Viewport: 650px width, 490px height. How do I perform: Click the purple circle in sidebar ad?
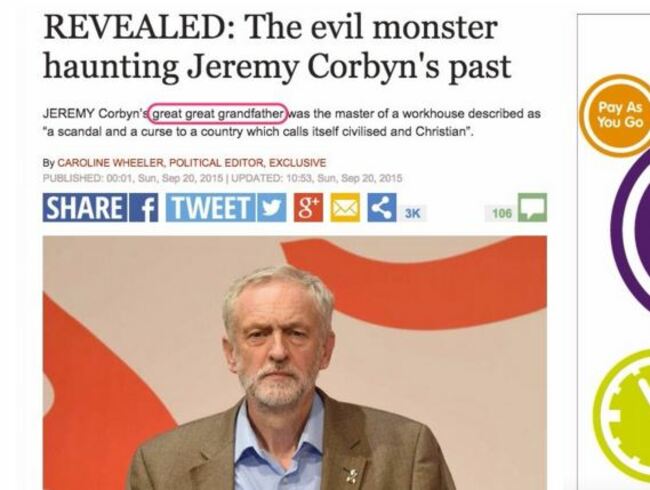pyautogui.click(x=631, y=232)
